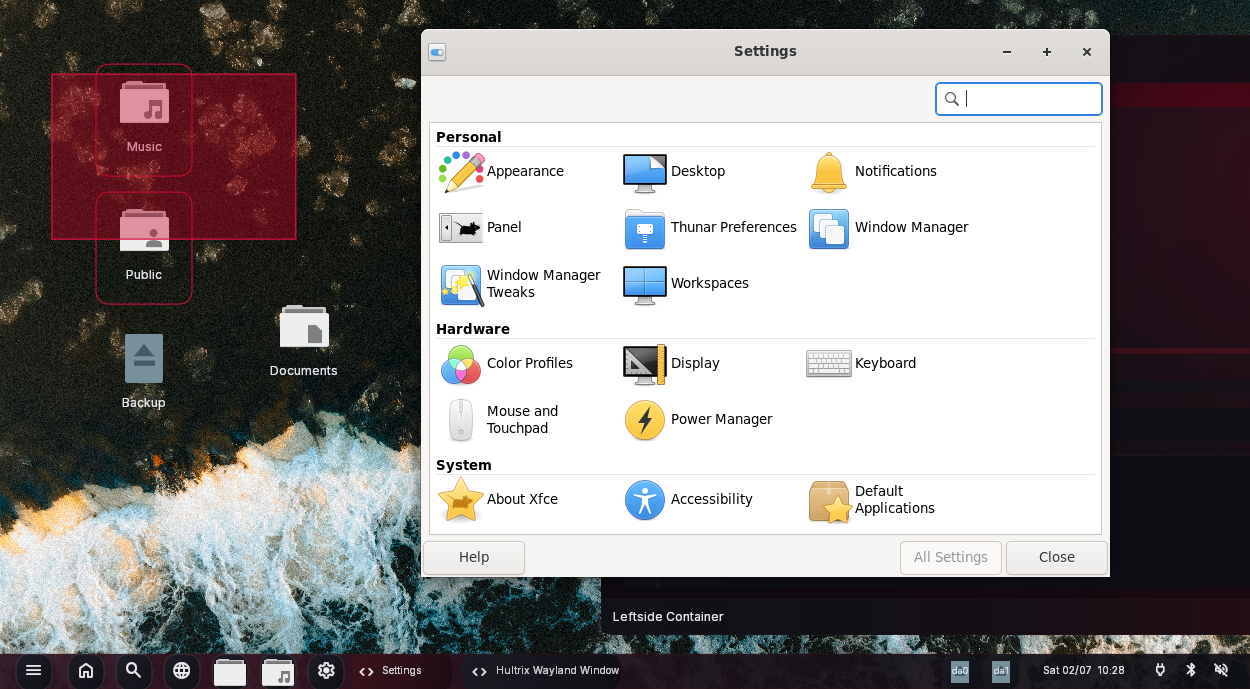Click the All Settings button
Image resolution: width=1250 pixels, height=689 pixels.
pos(950,557)
